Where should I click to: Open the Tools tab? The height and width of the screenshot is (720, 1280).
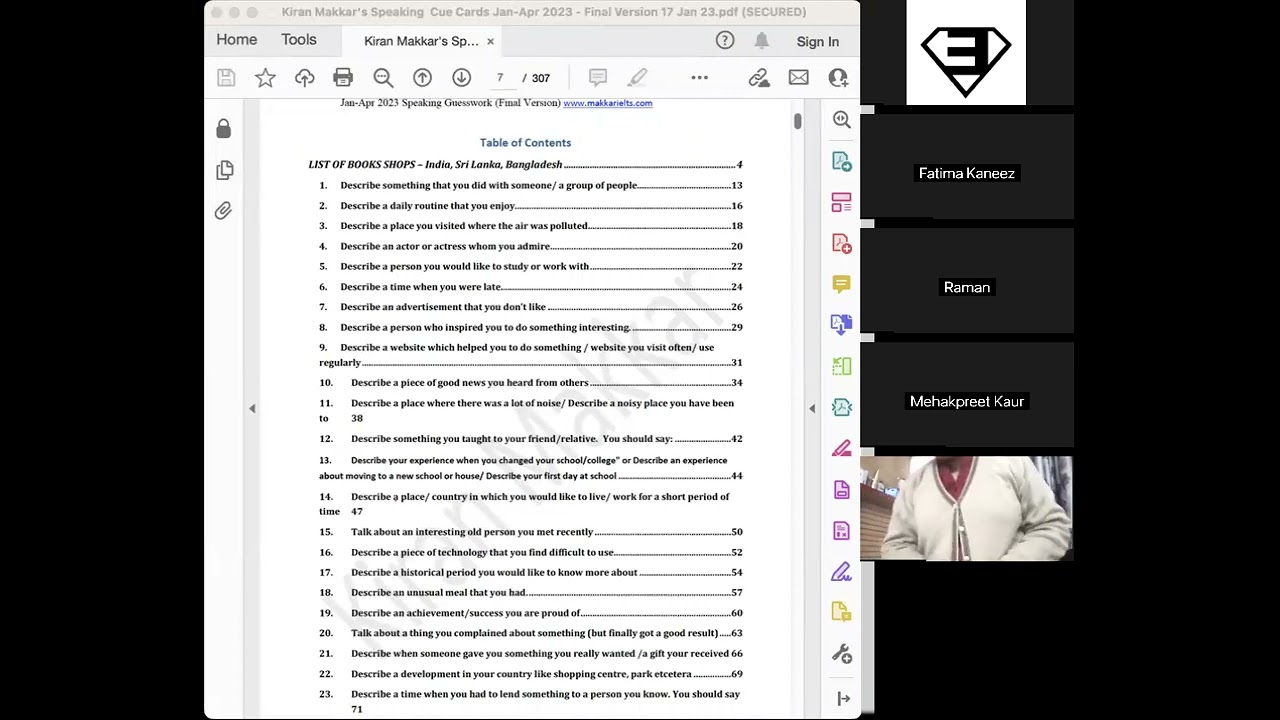[299, 40]
